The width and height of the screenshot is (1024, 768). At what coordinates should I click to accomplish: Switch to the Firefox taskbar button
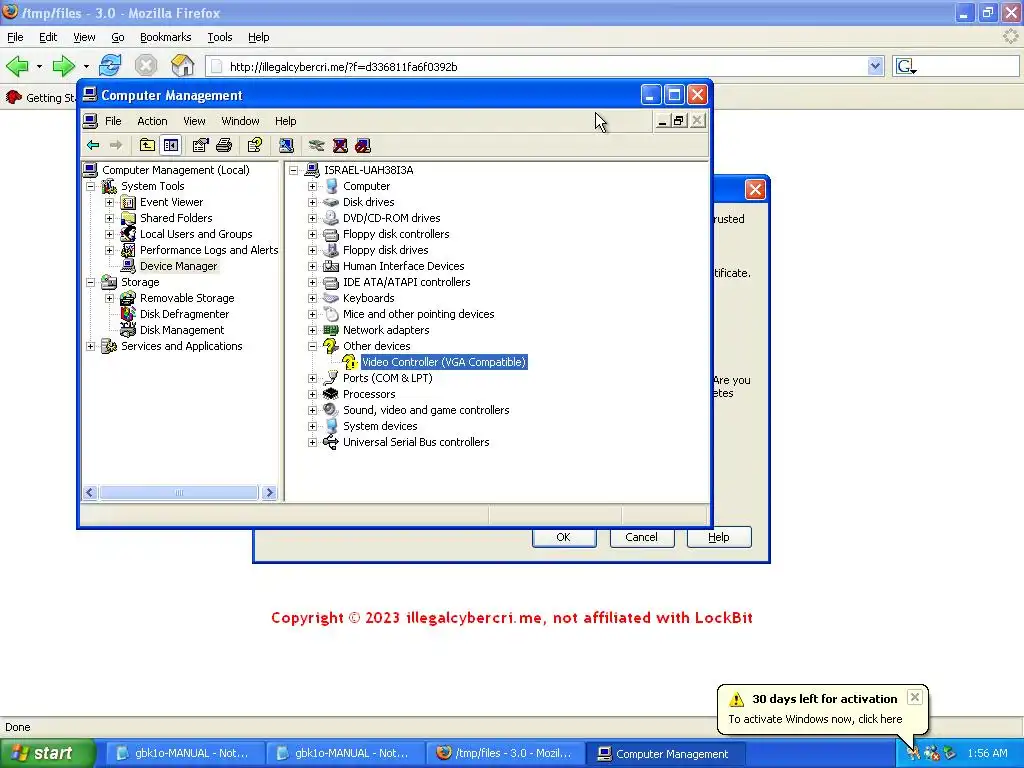click(x=504, y=753)
